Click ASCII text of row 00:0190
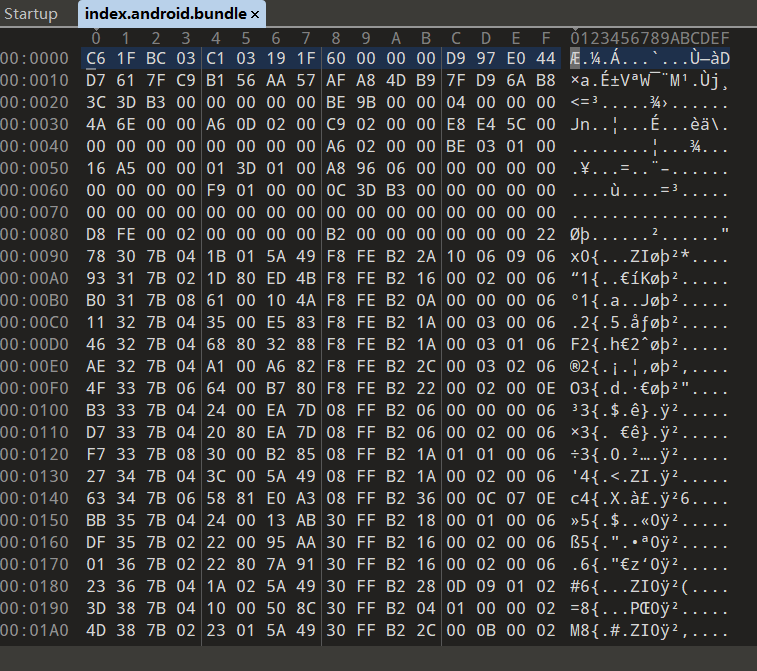 pyautogui.click(x=649, y=608)
